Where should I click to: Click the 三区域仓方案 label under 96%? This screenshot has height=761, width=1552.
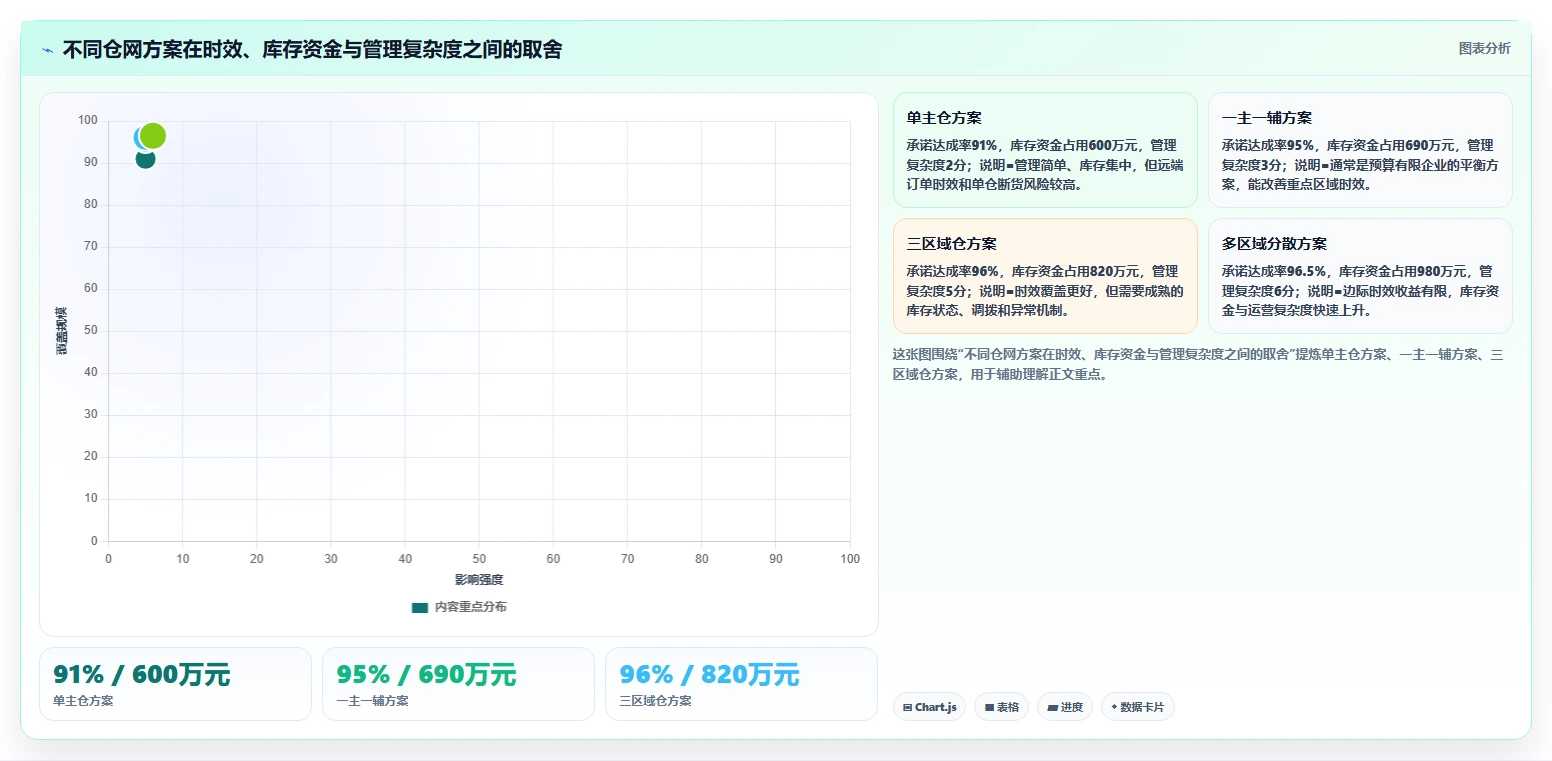coord(655,701)
